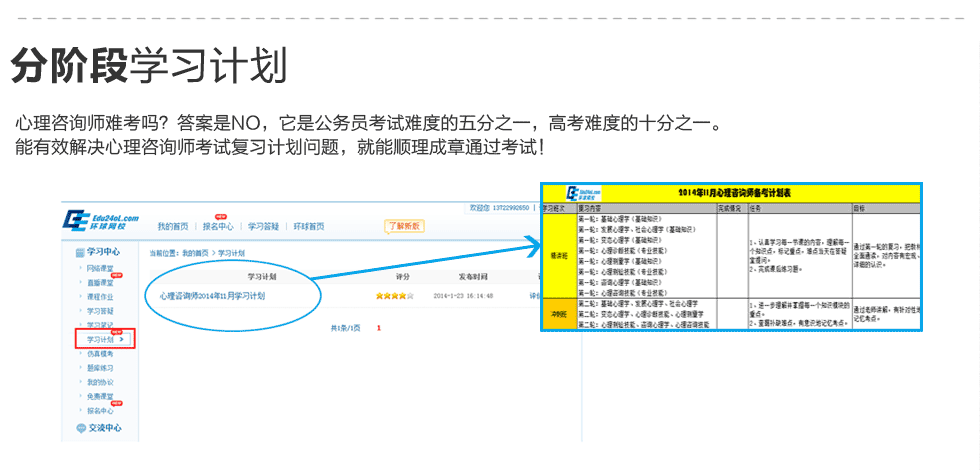Screen dimensions: 980x470
Task: Click the 交流中心 chat bubble icon
Action: (x=81, y=427)
